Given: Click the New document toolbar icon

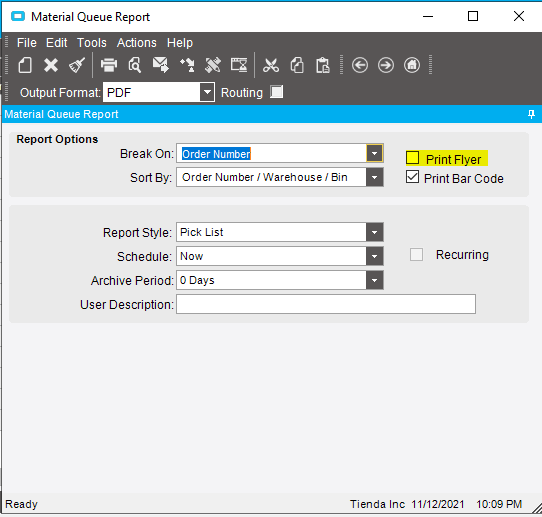Looking at the screenshot, I should 25,65.
